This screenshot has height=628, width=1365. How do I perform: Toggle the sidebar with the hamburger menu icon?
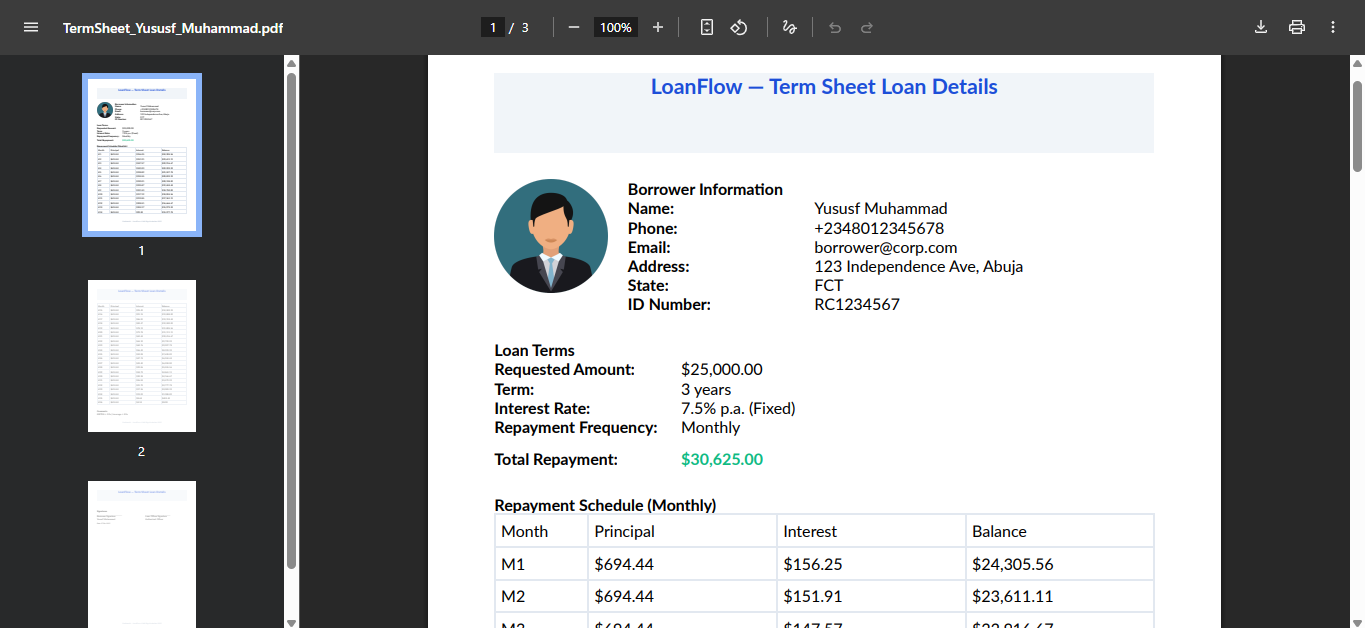[31, 27]
